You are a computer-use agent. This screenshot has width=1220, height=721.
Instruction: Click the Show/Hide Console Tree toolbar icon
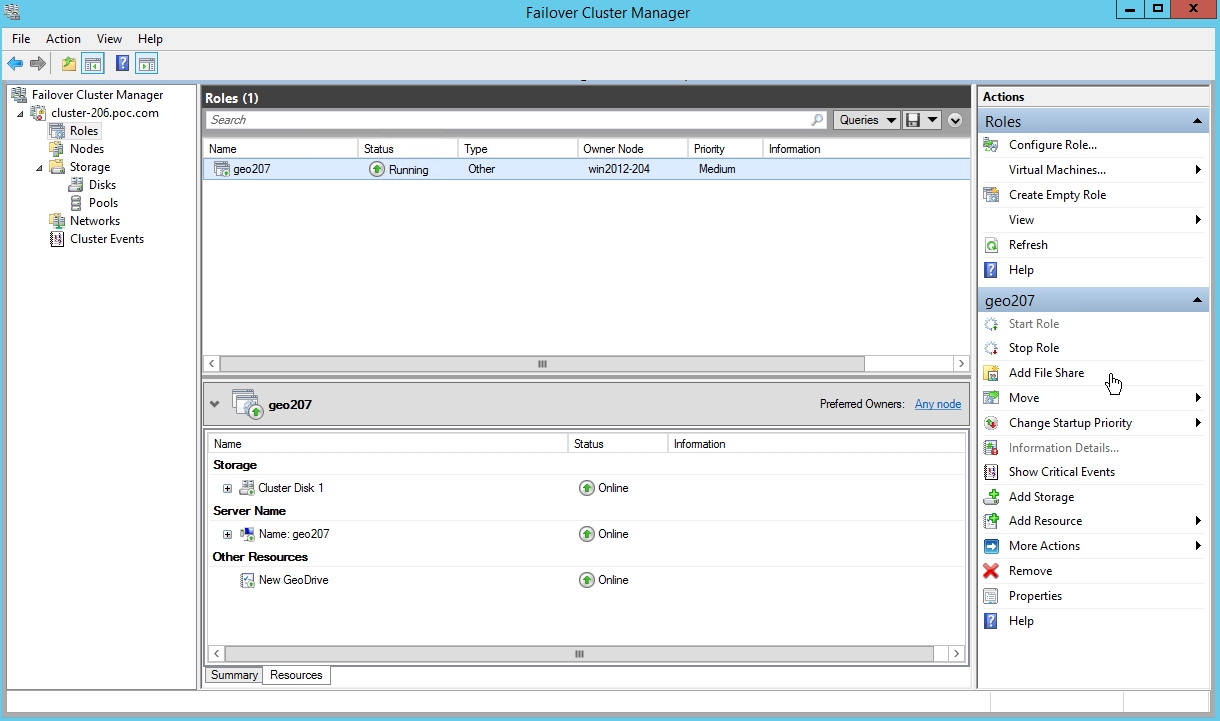[x=92, y=63]
